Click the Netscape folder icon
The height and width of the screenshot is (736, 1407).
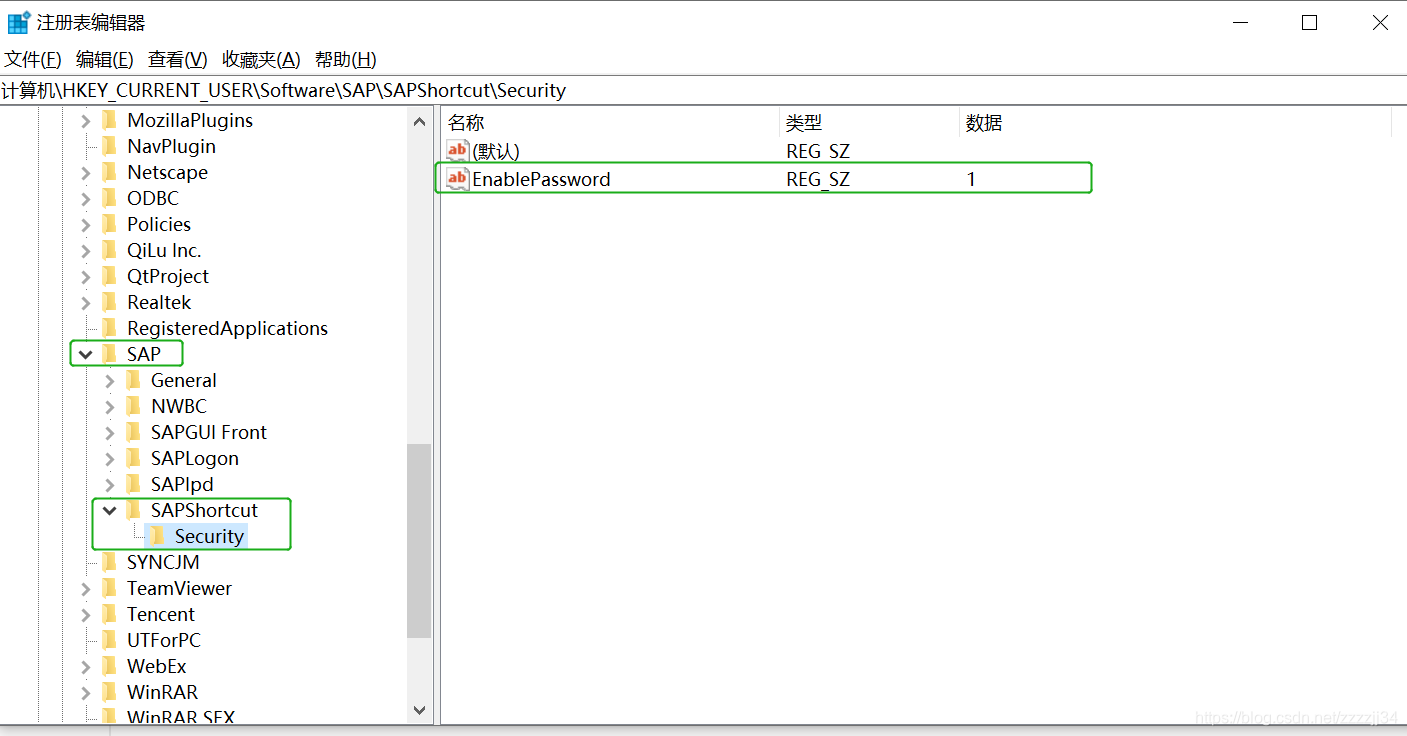click(109, 172)
